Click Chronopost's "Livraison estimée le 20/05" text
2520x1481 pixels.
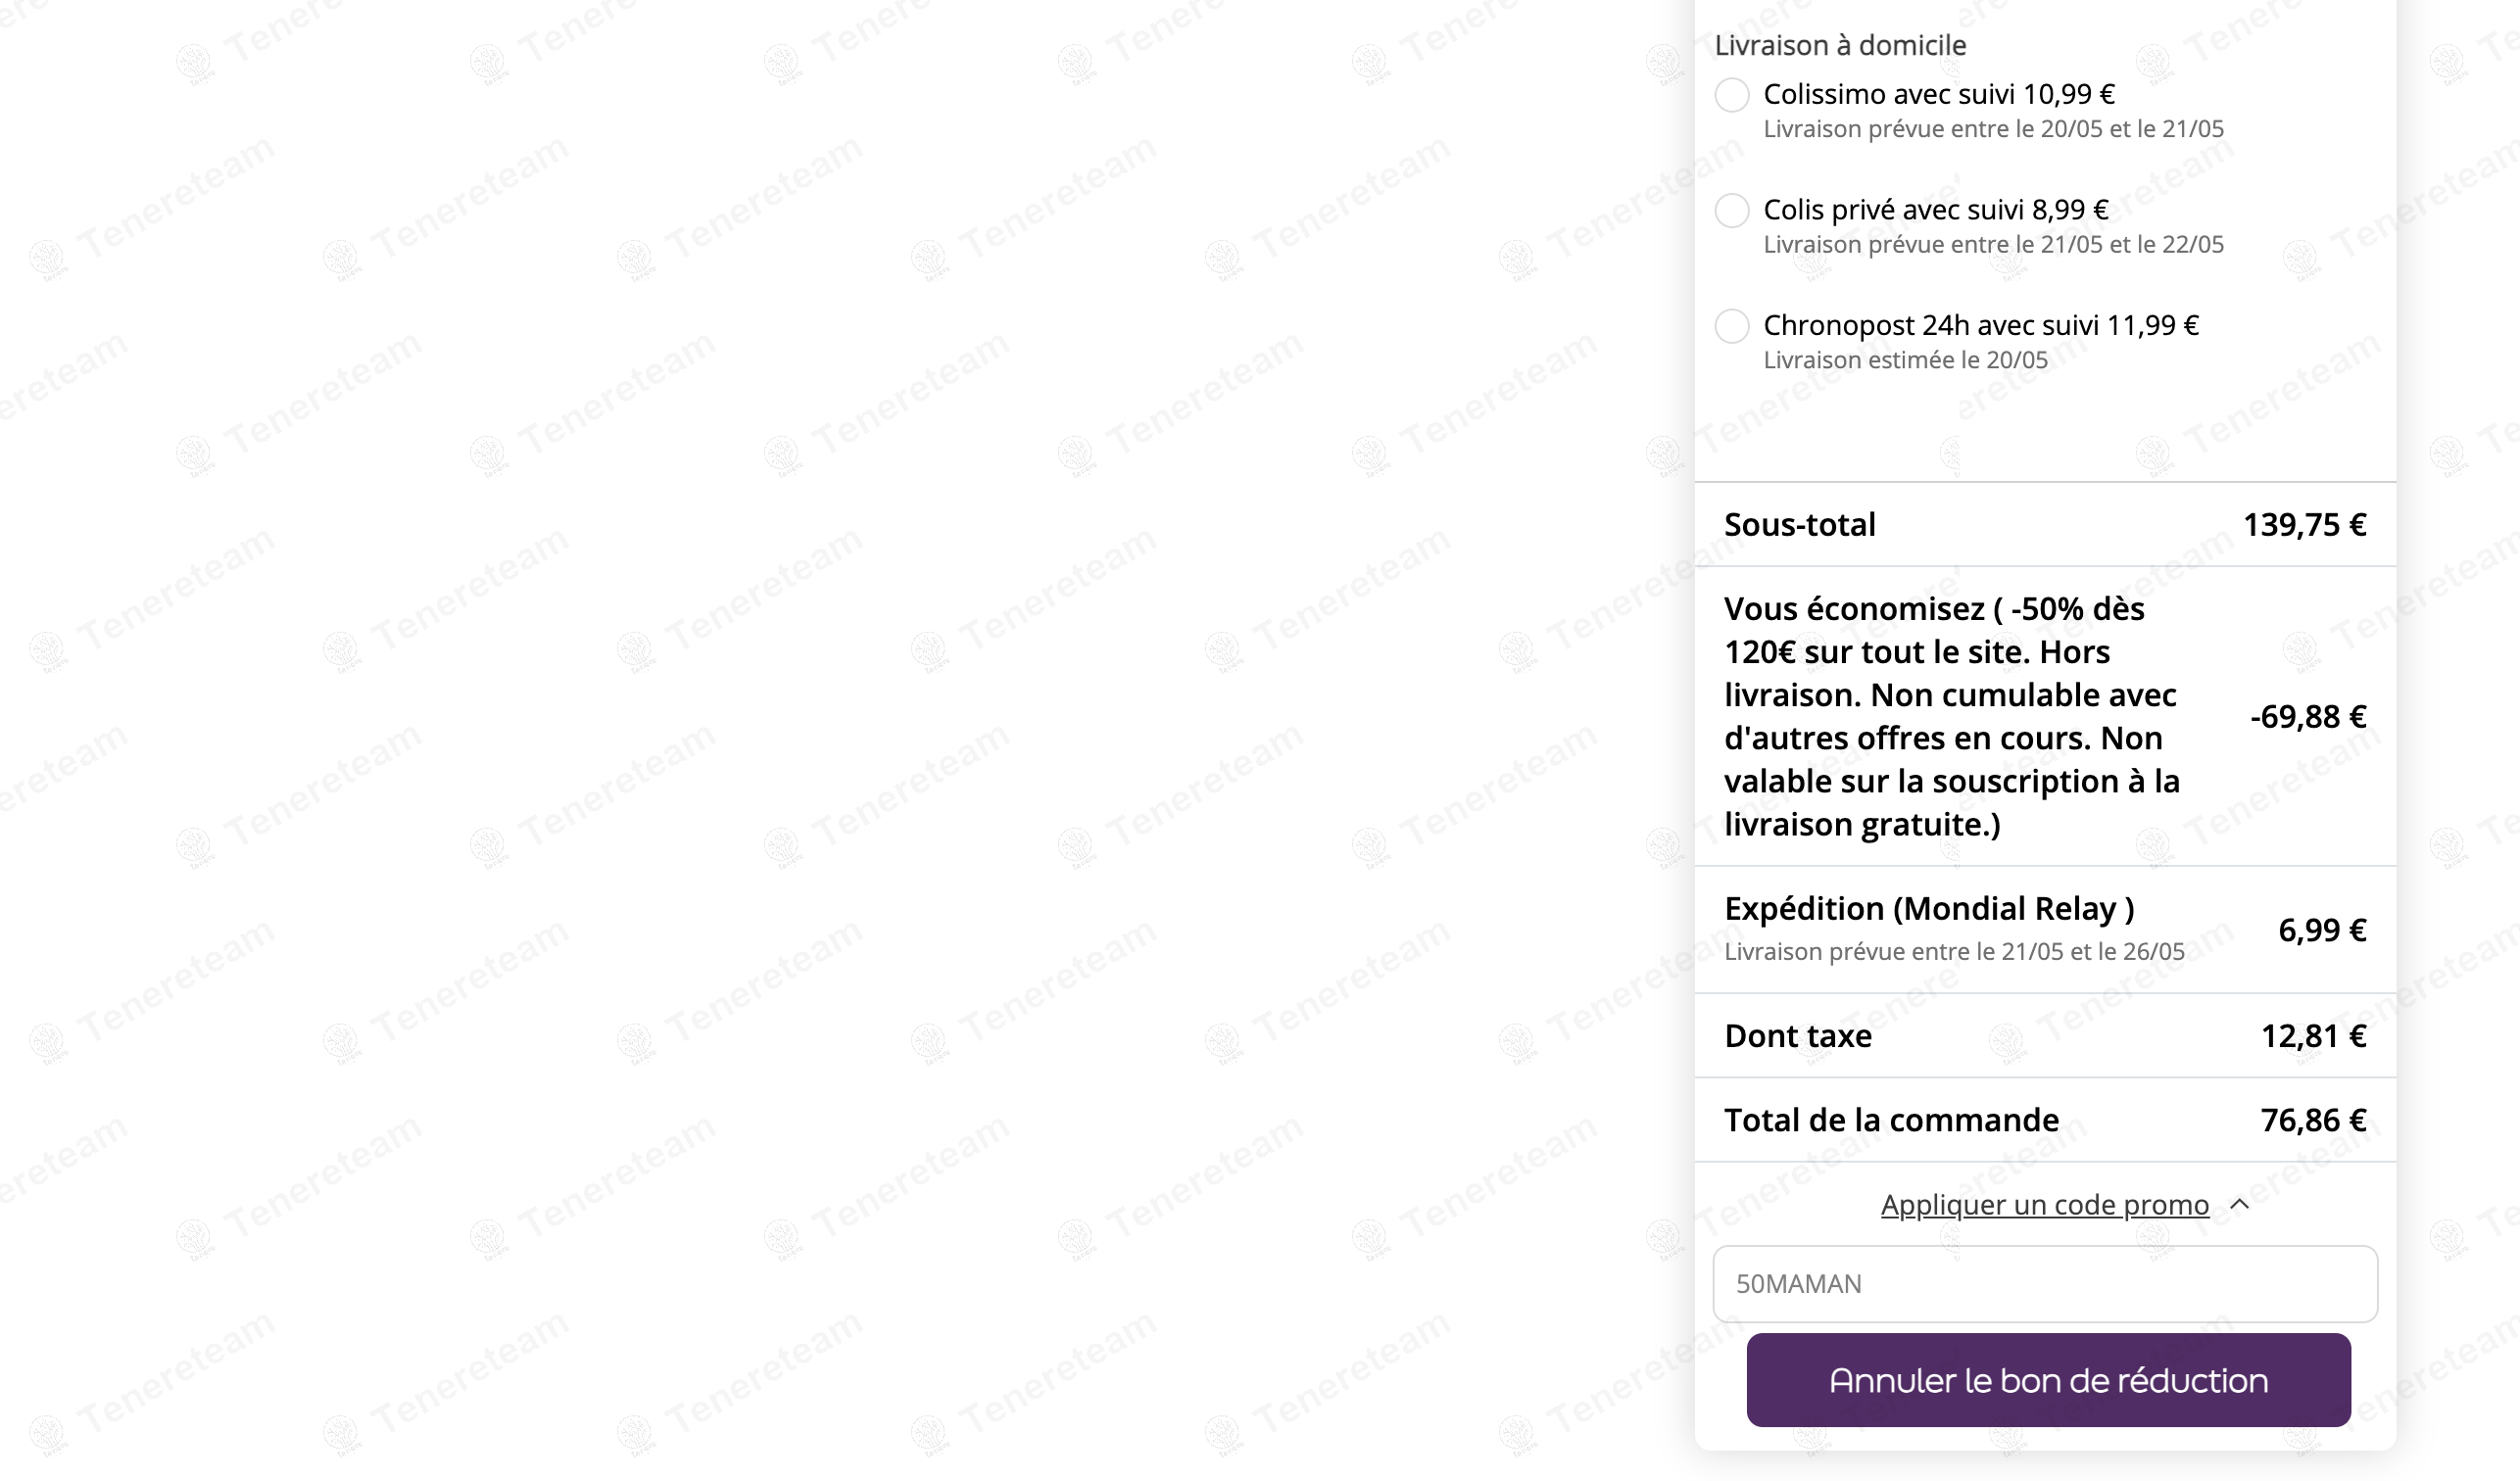(1905, 361)
